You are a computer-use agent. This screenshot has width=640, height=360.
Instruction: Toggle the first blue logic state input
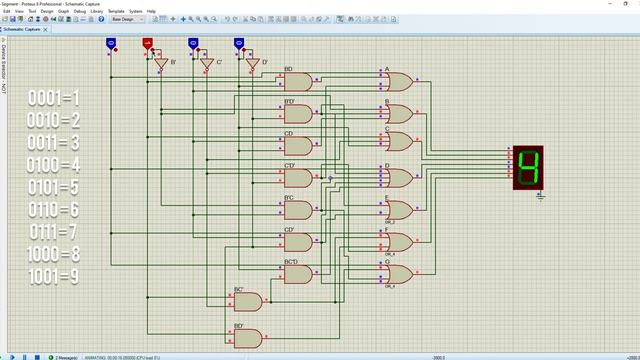click(x=111, y=43)
